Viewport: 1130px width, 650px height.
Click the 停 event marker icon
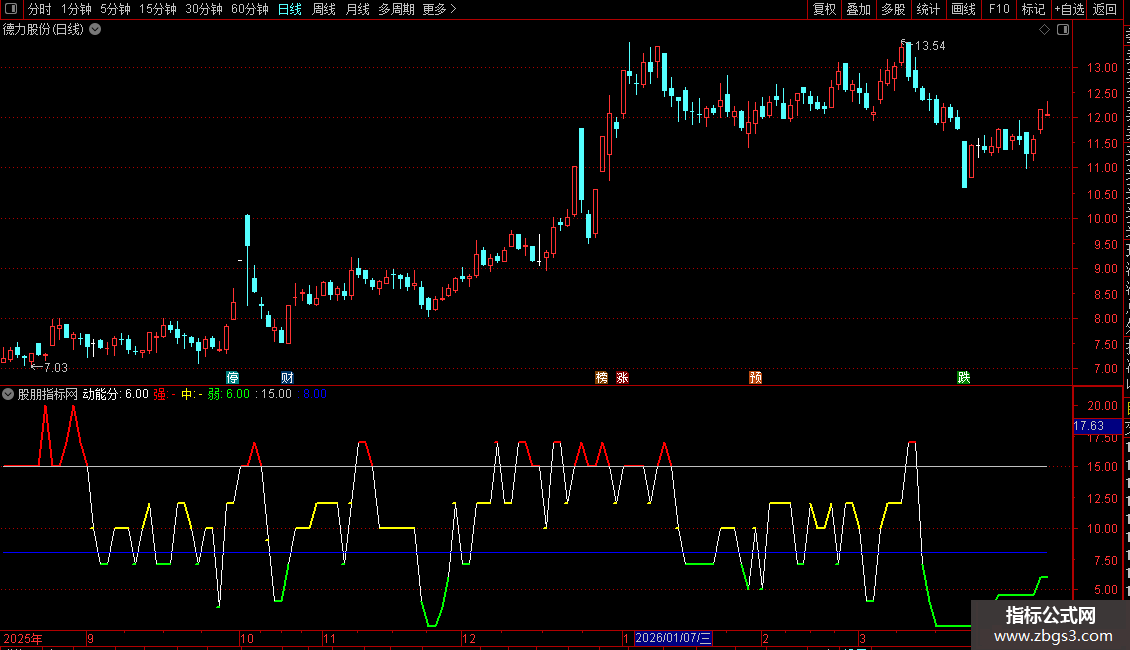tap(232, 378)
